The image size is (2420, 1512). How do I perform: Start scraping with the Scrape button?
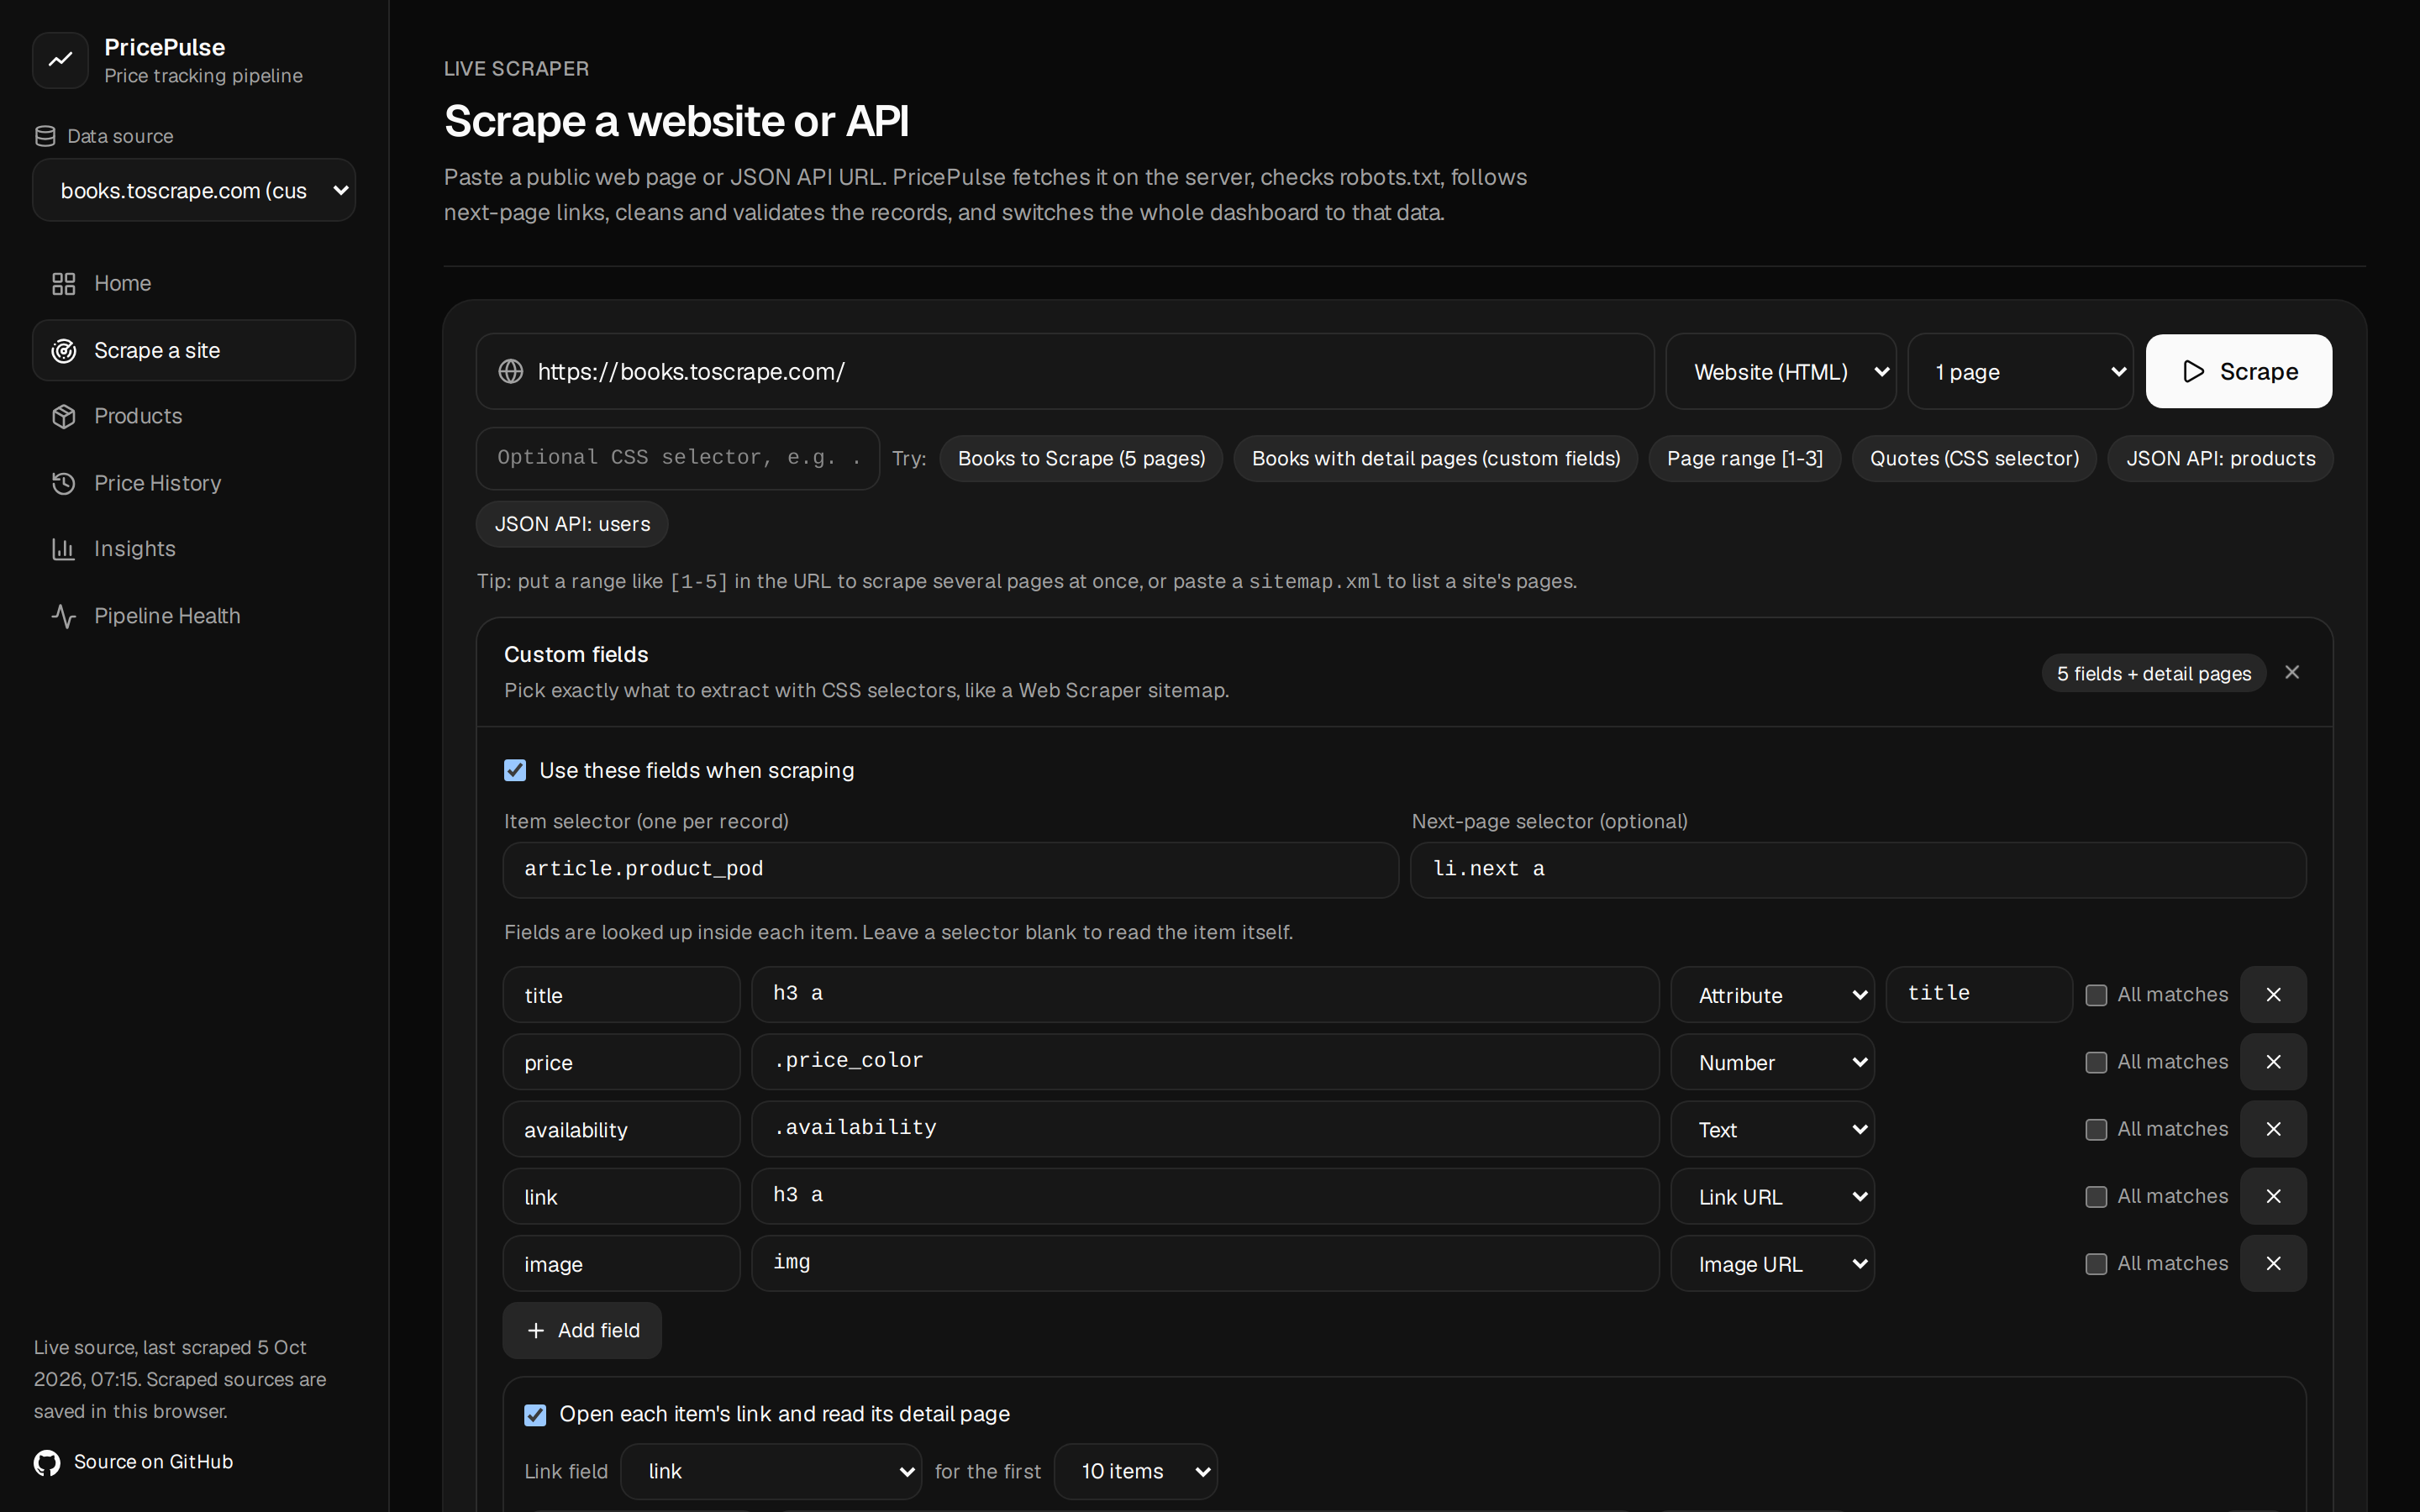tap(2238, 372)
